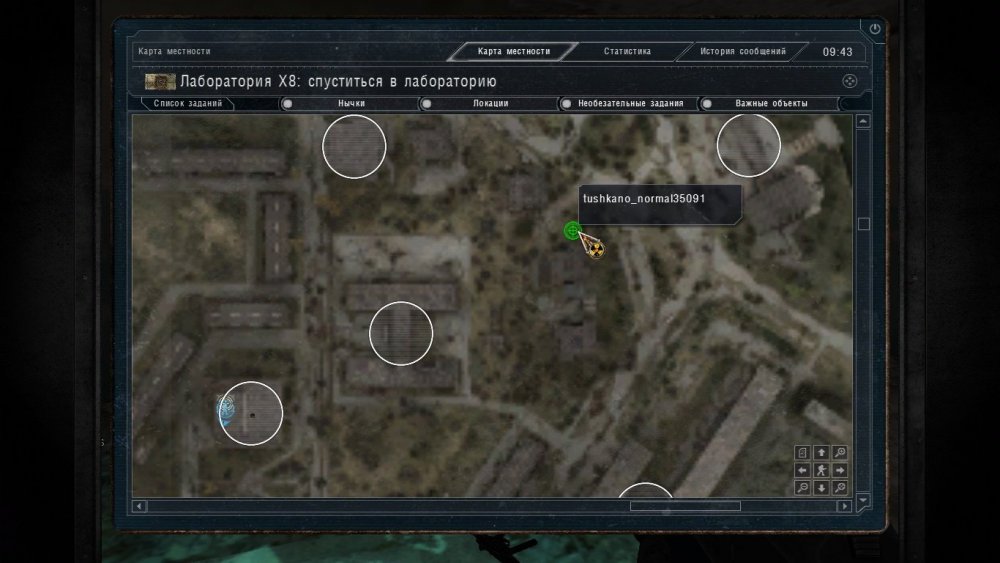The image size is (1000, 563).
Task: Click the vertical scrollbar thumb
Action: pyautogui.click(x=864, y=224)
